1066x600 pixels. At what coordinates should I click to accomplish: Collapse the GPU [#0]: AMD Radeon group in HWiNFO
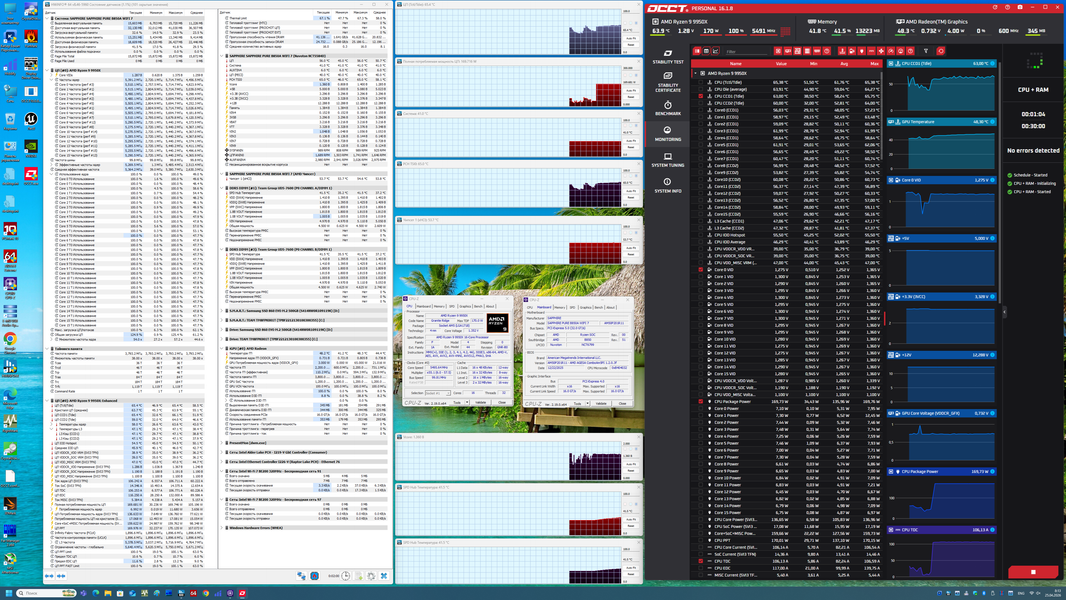coord(223,349)
